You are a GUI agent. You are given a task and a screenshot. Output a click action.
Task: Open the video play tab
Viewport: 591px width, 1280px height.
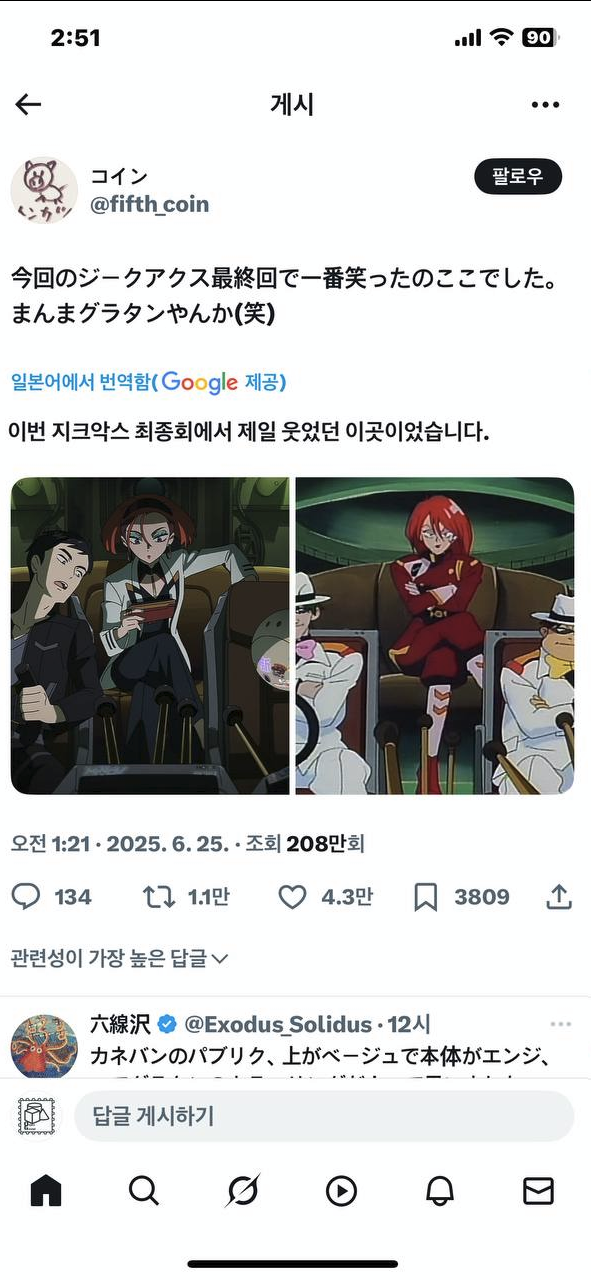point(341,1190)
